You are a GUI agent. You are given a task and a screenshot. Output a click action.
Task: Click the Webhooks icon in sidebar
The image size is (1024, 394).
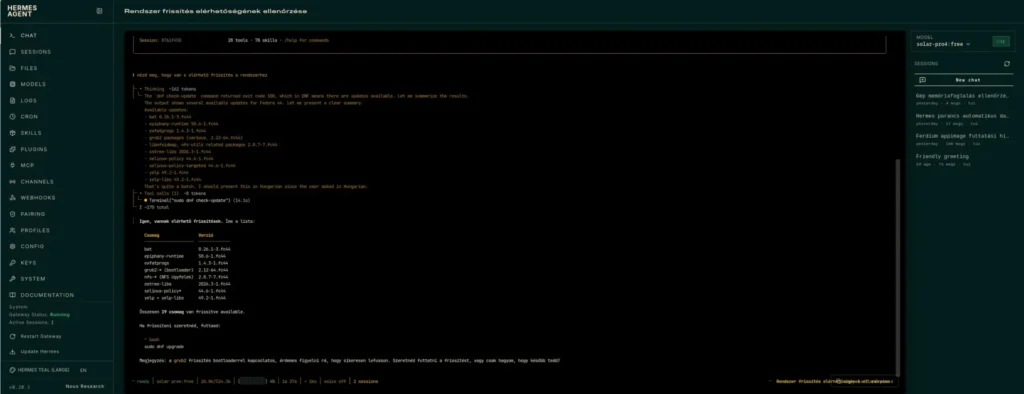click(12, 197)
